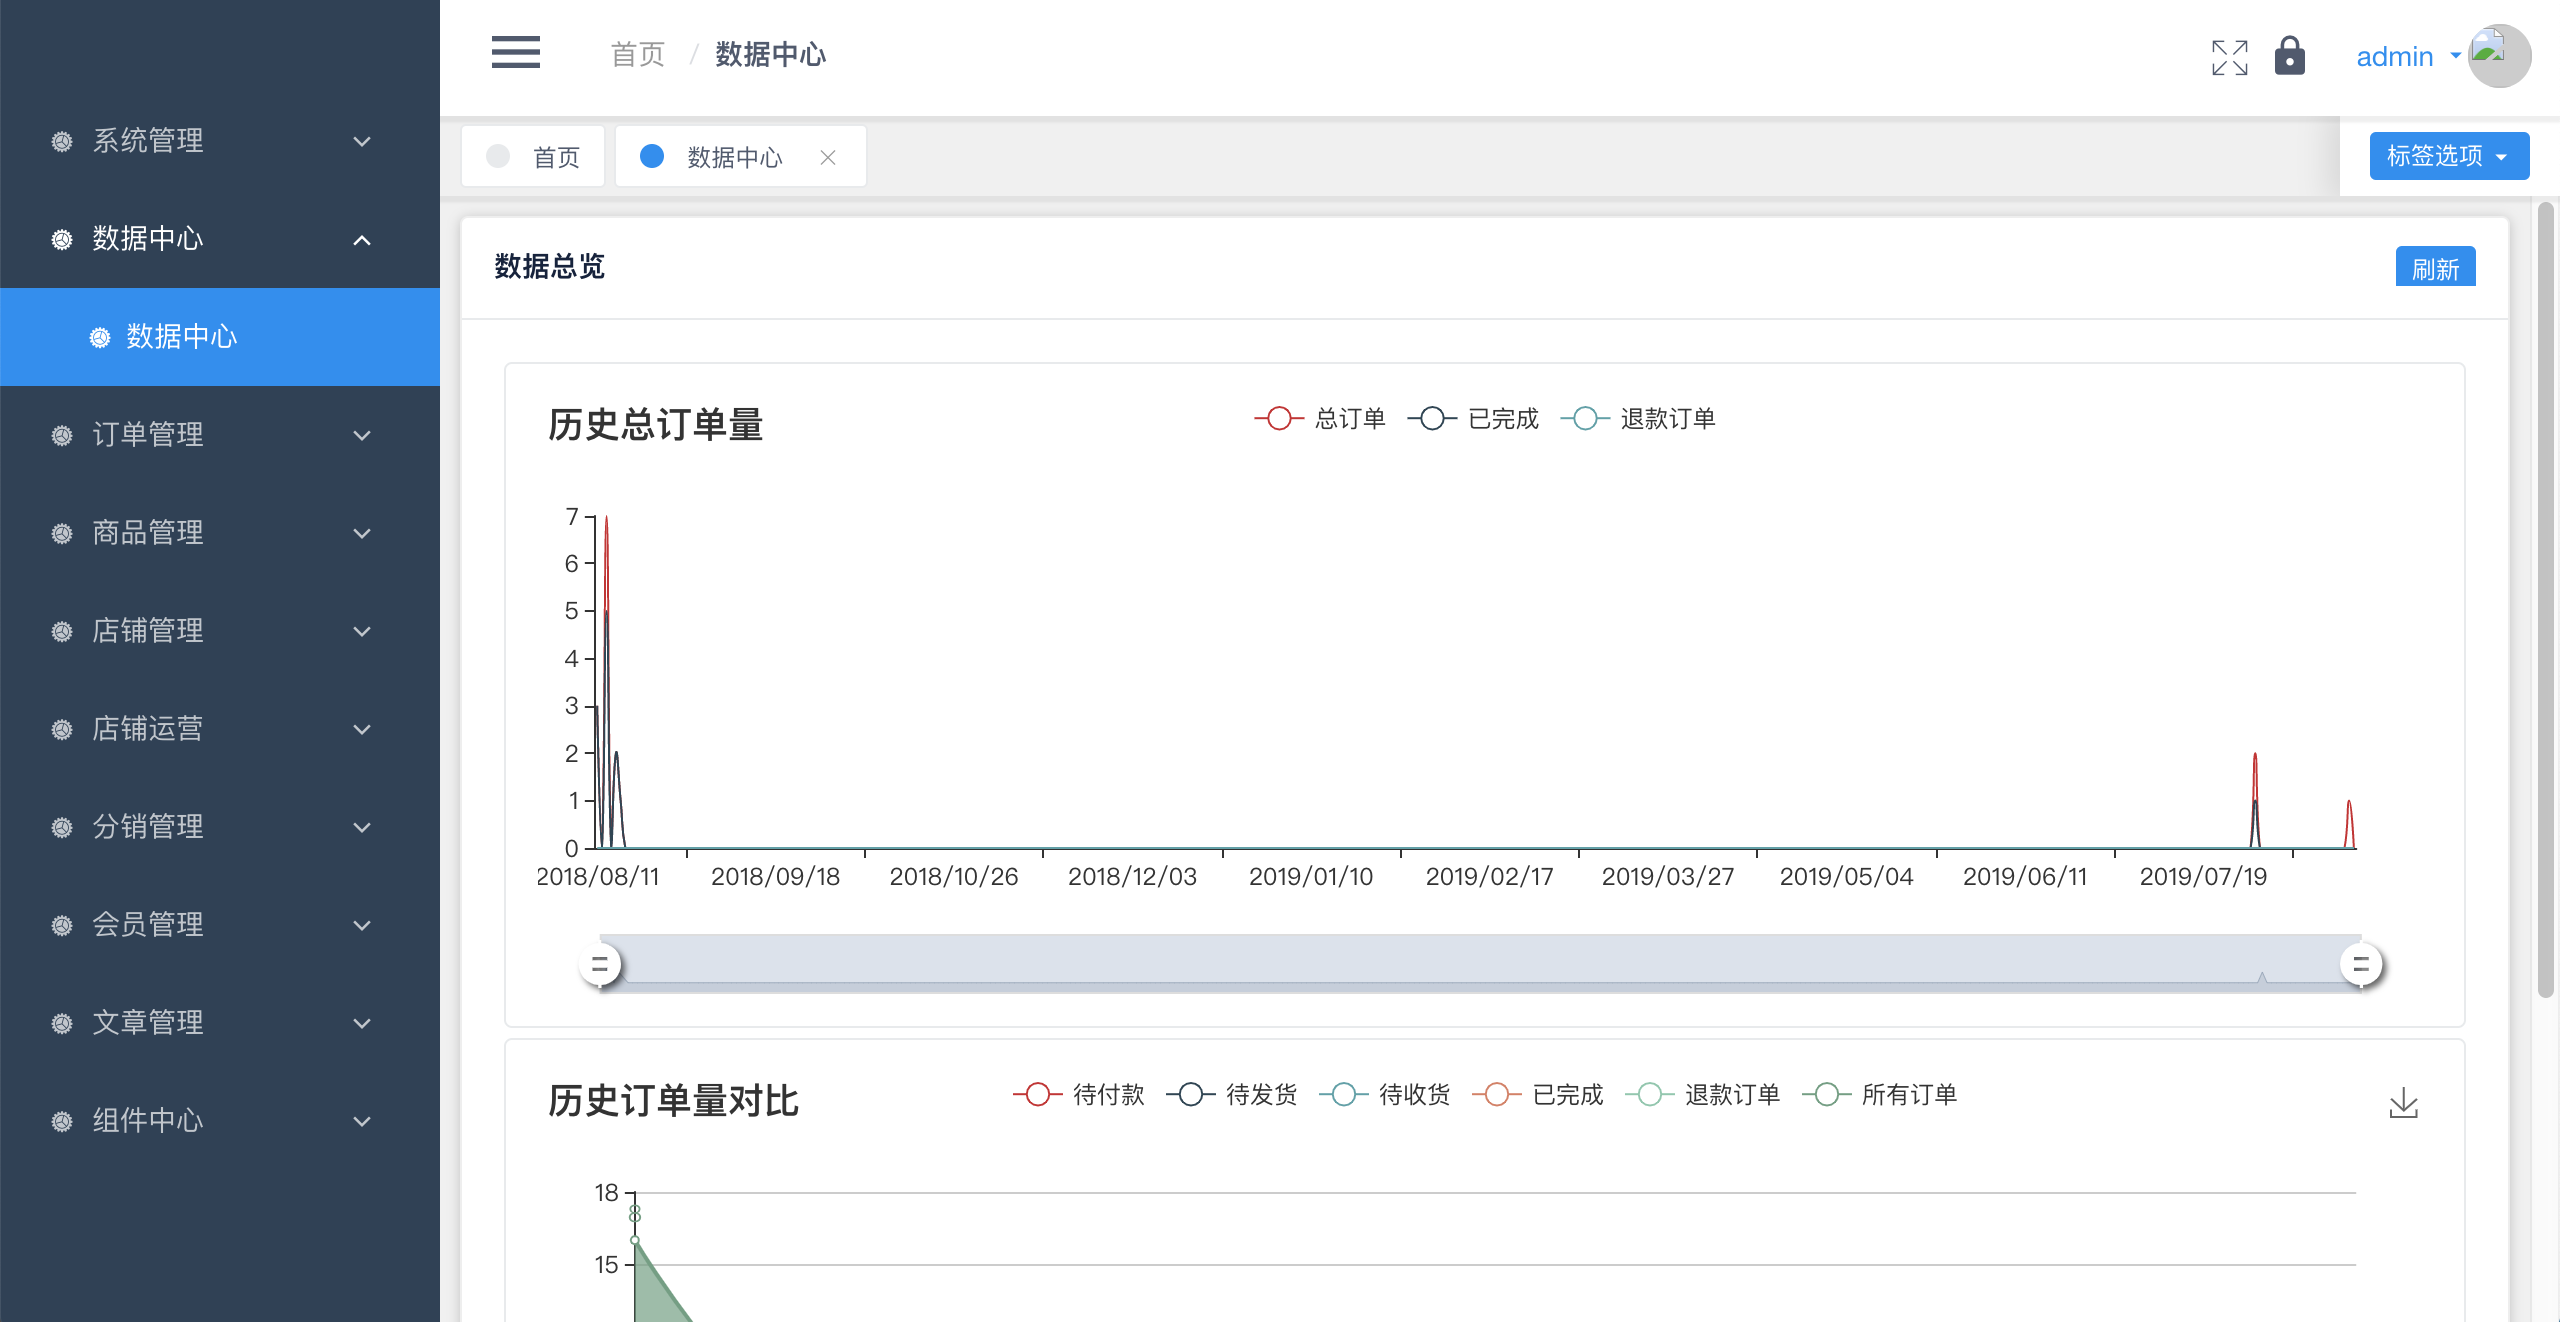The image size is (2560, 1322).
Task: Close the 数据中心 tab
Action: point(828,157)
